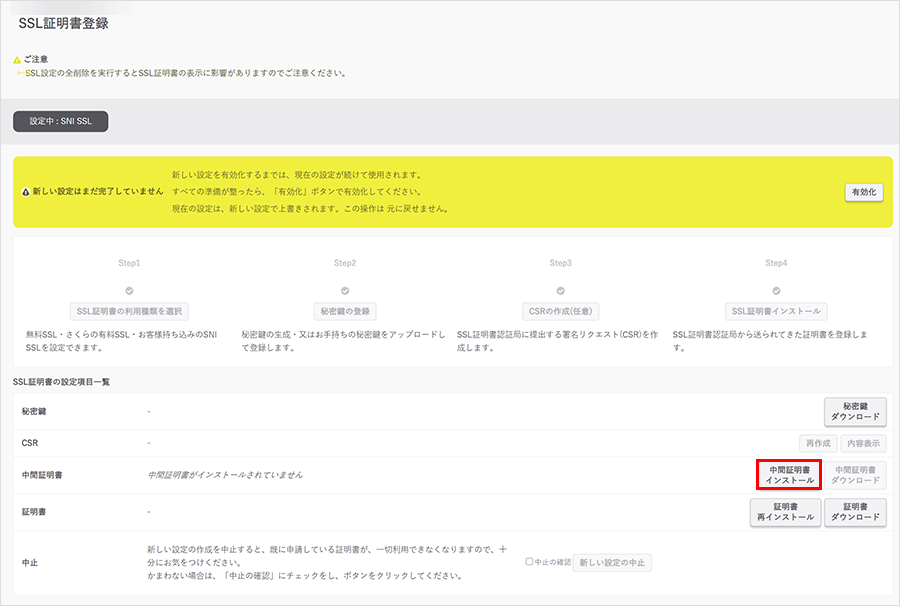The height and width of the screenshot is (606, 900).
Task: Select SSL証明書の利用種類を選択 step button
Action: point(130,311)
